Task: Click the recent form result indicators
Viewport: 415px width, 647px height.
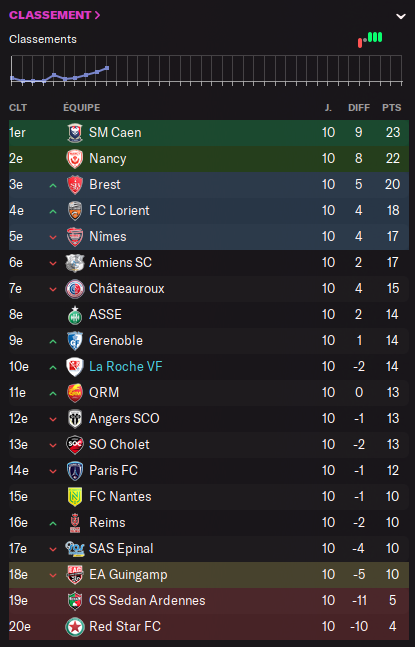Action: click(370, 39)
